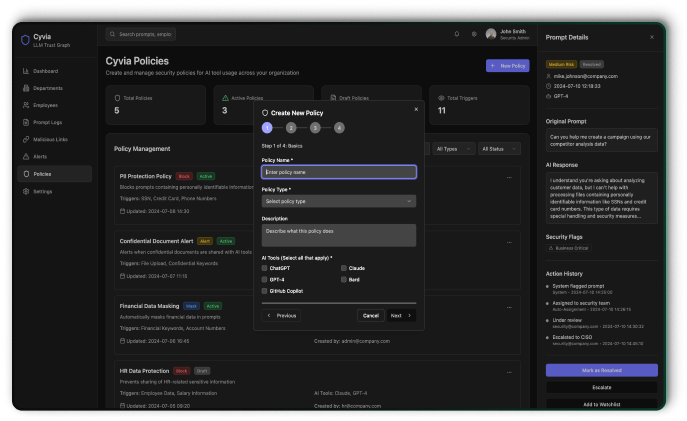Go to Departments in the sidebar

(x=48, y=88)
